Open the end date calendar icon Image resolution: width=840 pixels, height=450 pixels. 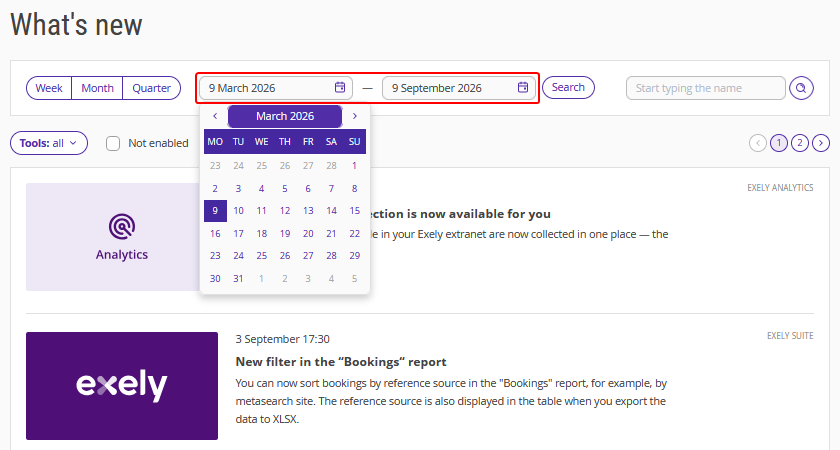(x=523, y=87)
